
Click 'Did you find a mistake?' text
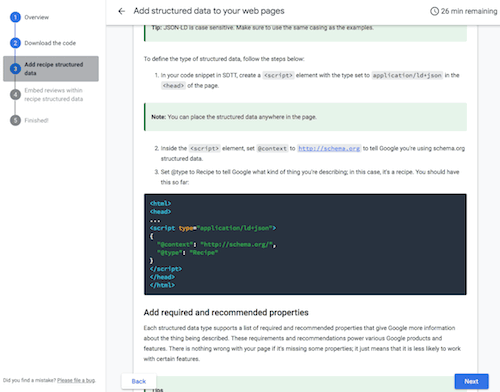coord(29,380)
